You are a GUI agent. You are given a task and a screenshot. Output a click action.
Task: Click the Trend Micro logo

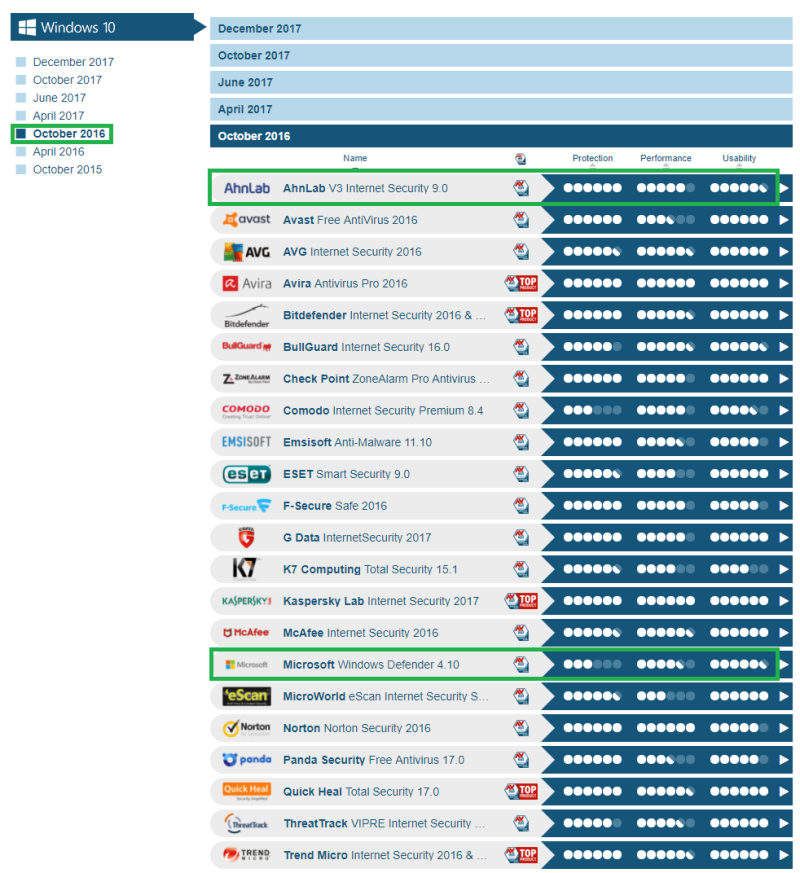coord(247,855)
